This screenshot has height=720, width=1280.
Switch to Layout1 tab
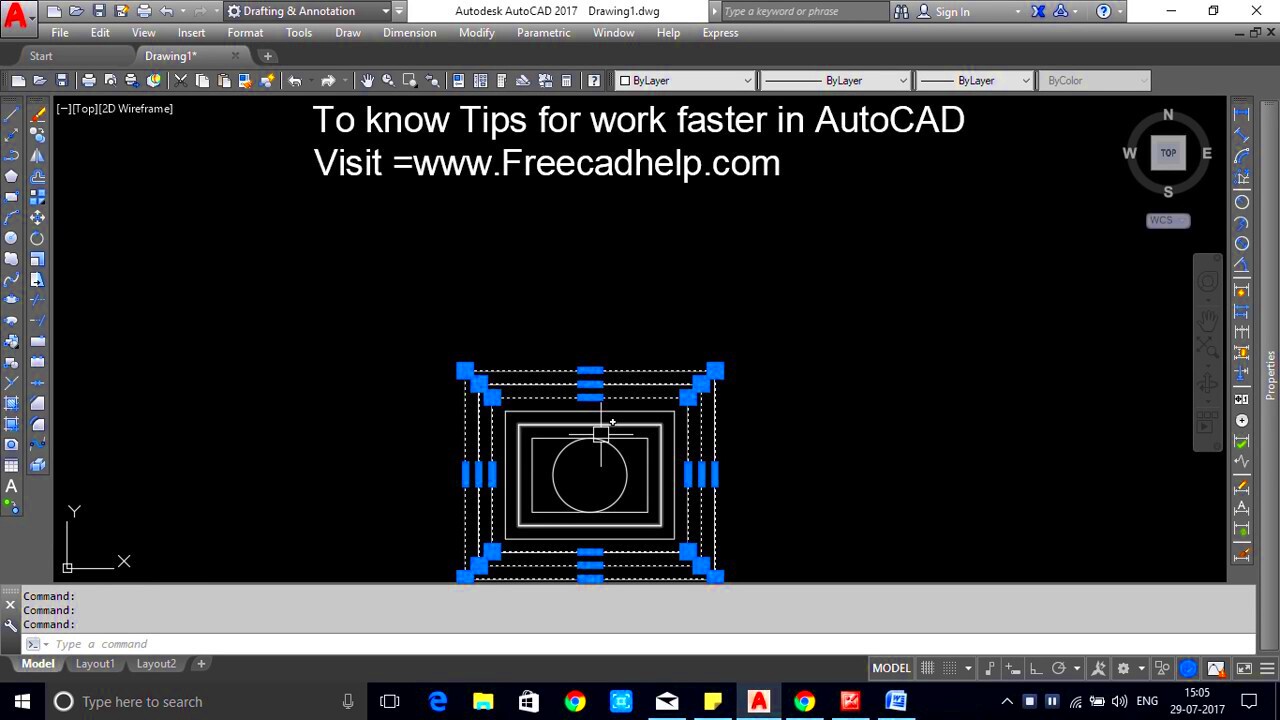tap(95, 664)
